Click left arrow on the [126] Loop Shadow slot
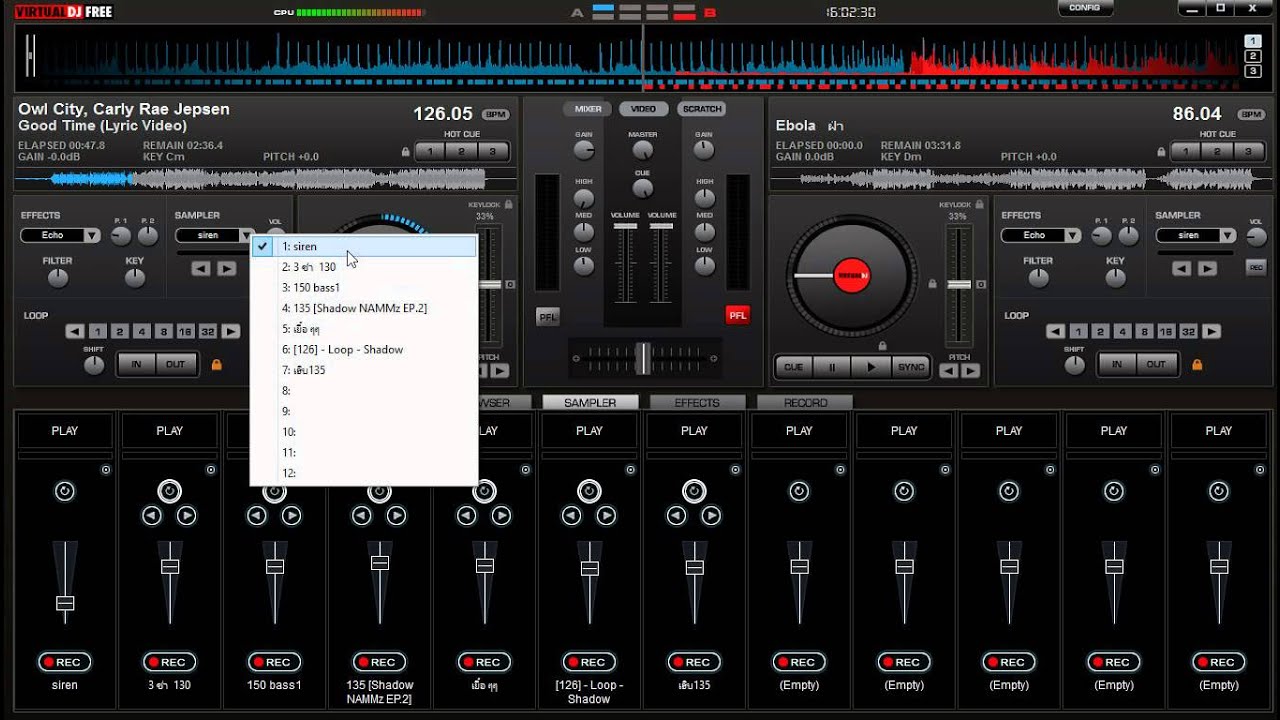The width and height of the screenshot is (1280, 720). pos(572,516)
